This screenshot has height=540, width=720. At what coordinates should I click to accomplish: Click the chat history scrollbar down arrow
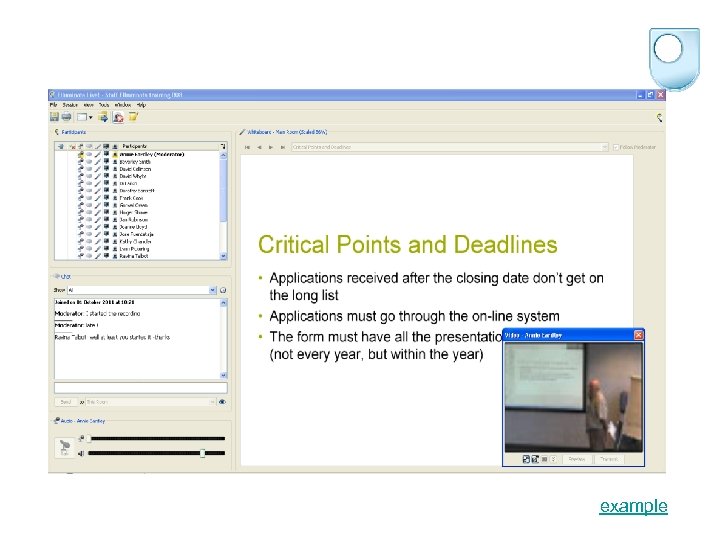[224, 375]
